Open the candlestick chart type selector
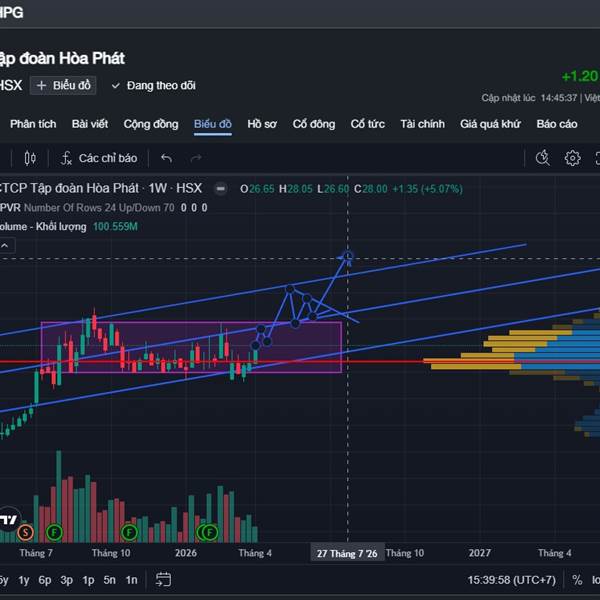 point(30,158)
